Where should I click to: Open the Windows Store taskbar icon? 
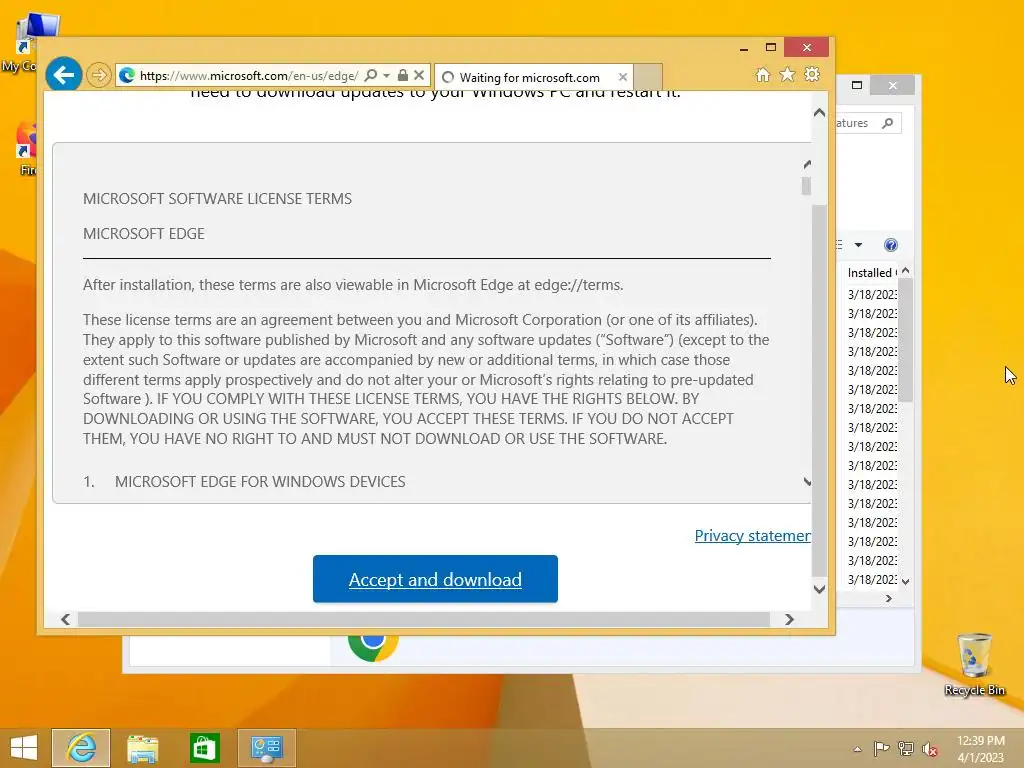coord(204,748)
